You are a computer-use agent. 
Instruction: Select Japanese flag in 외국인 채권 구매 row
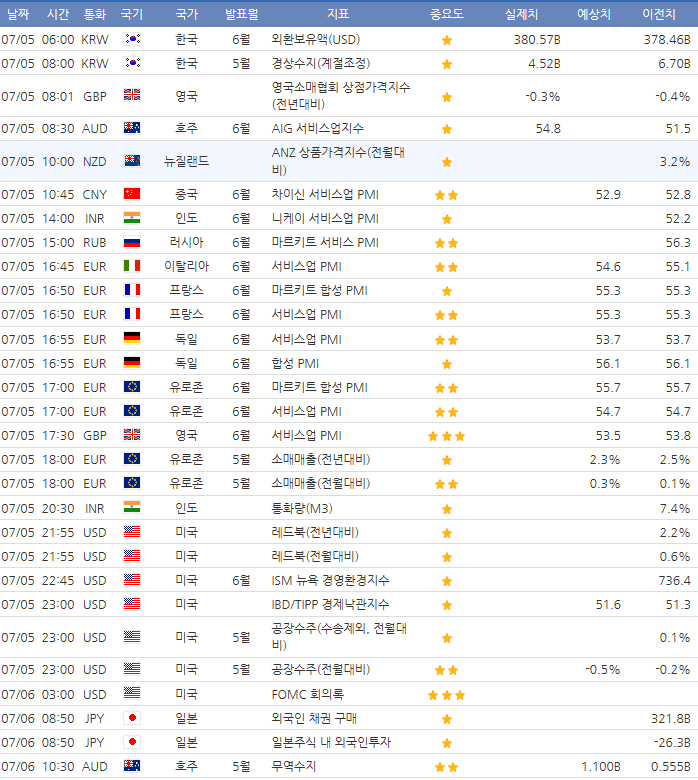coord(132,718)
